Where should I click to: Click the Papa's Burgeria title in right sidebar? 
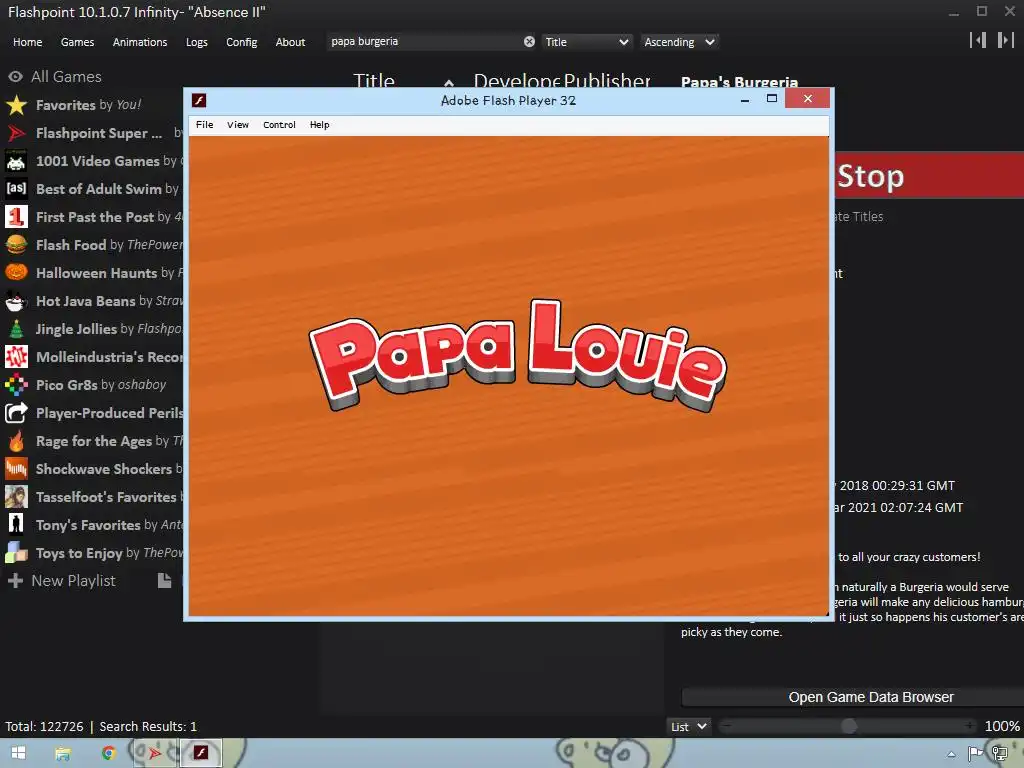point(739,82)
